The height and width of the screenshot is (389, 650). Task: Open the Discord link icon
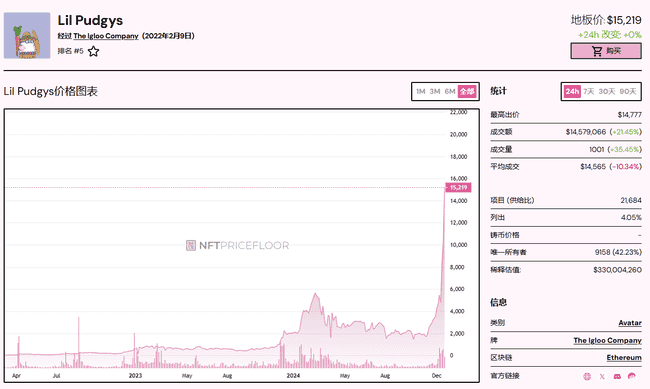(x=617, y=376)
